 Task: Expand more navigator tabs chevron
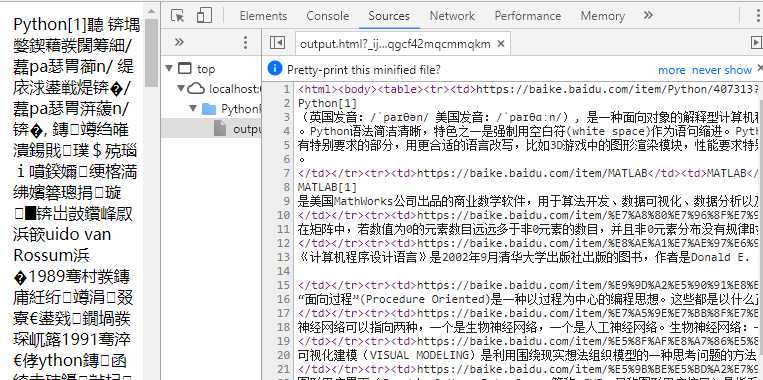179,42
